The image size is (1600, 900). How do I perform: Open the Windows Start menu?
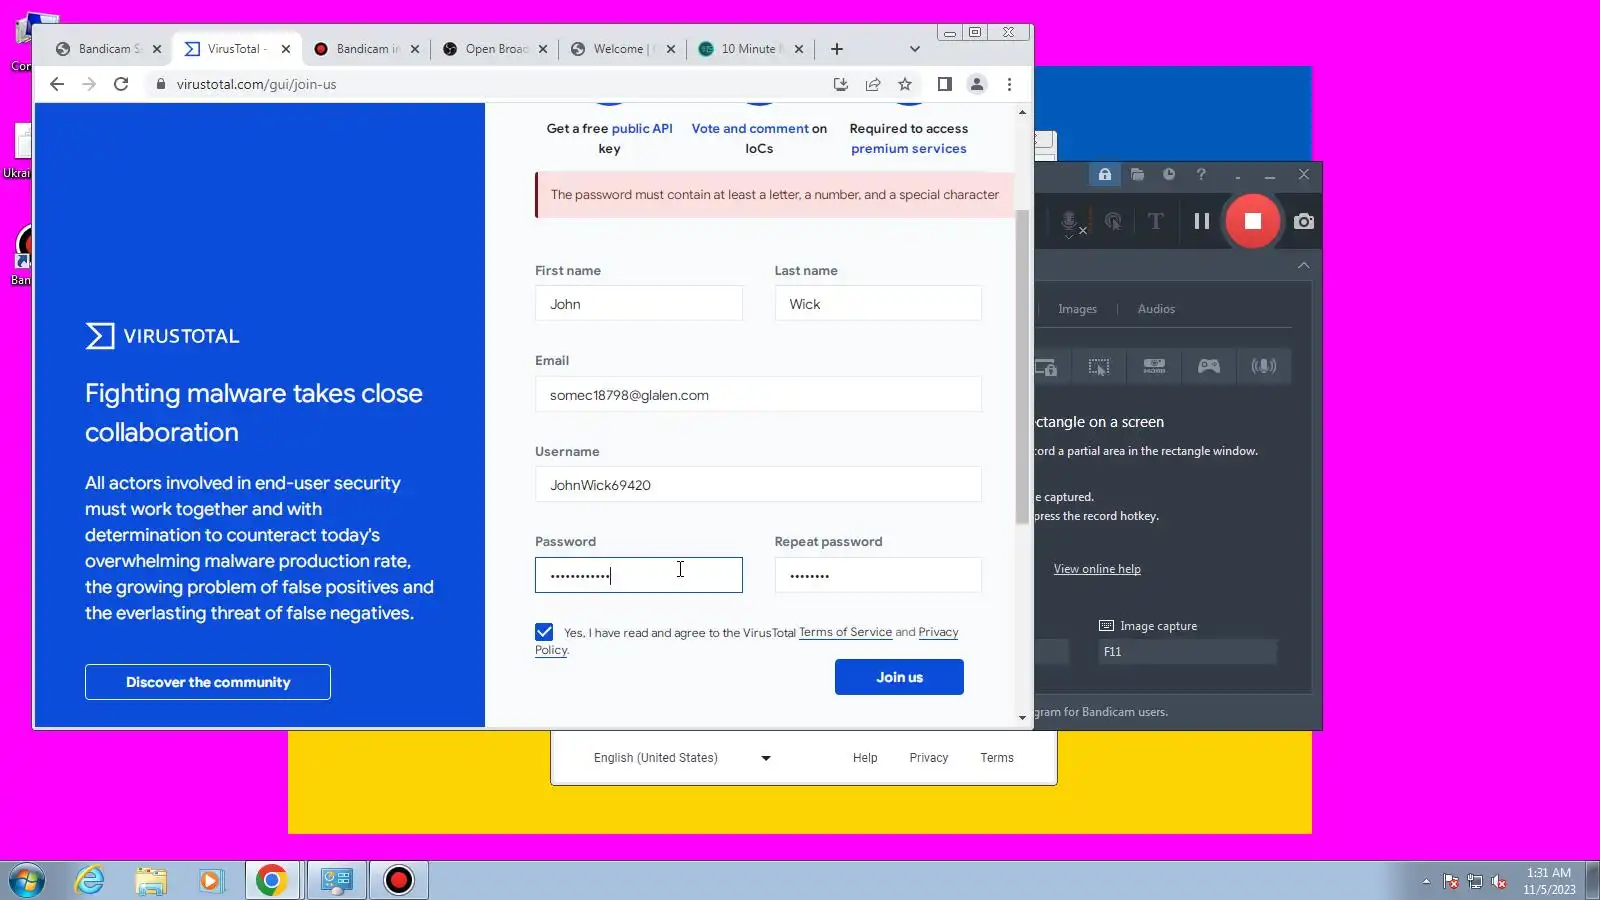coord(27,880)
